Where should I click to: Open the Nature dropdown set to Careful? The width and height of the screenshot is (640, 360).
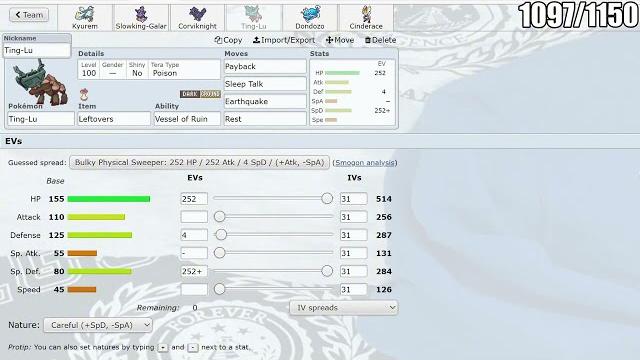click(98, 325)
